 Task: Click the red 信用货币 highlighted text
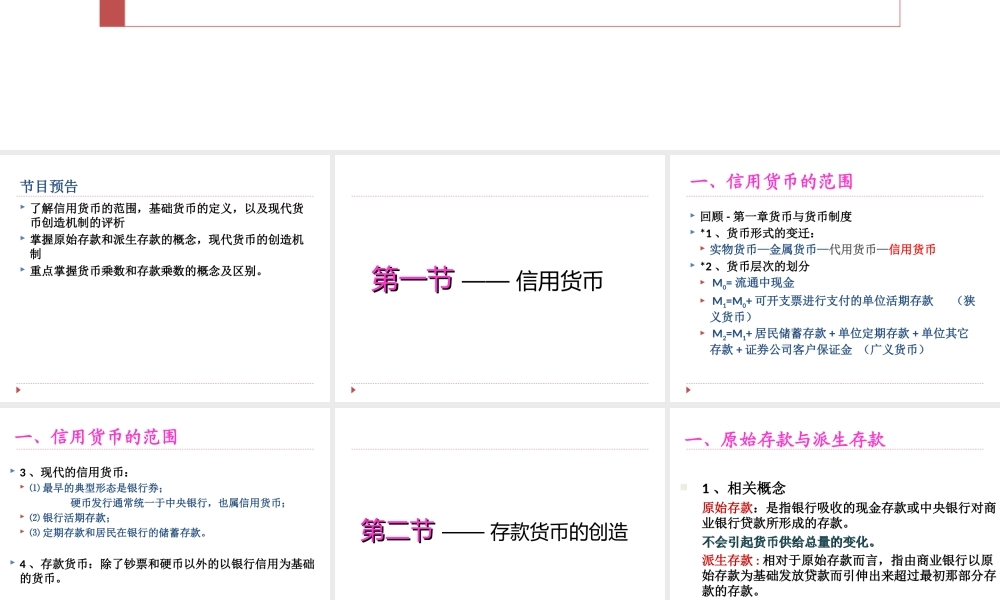tap(911, 248)
